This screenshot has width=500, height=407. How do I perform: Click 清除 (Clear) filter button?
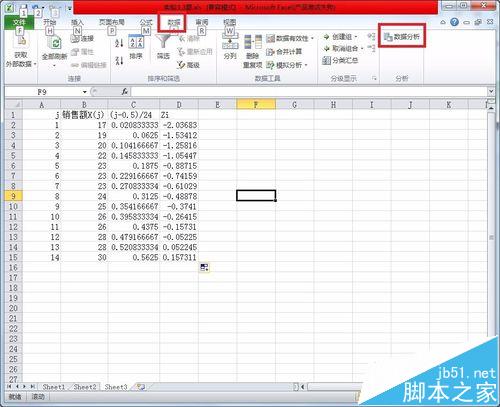(189, 39)
